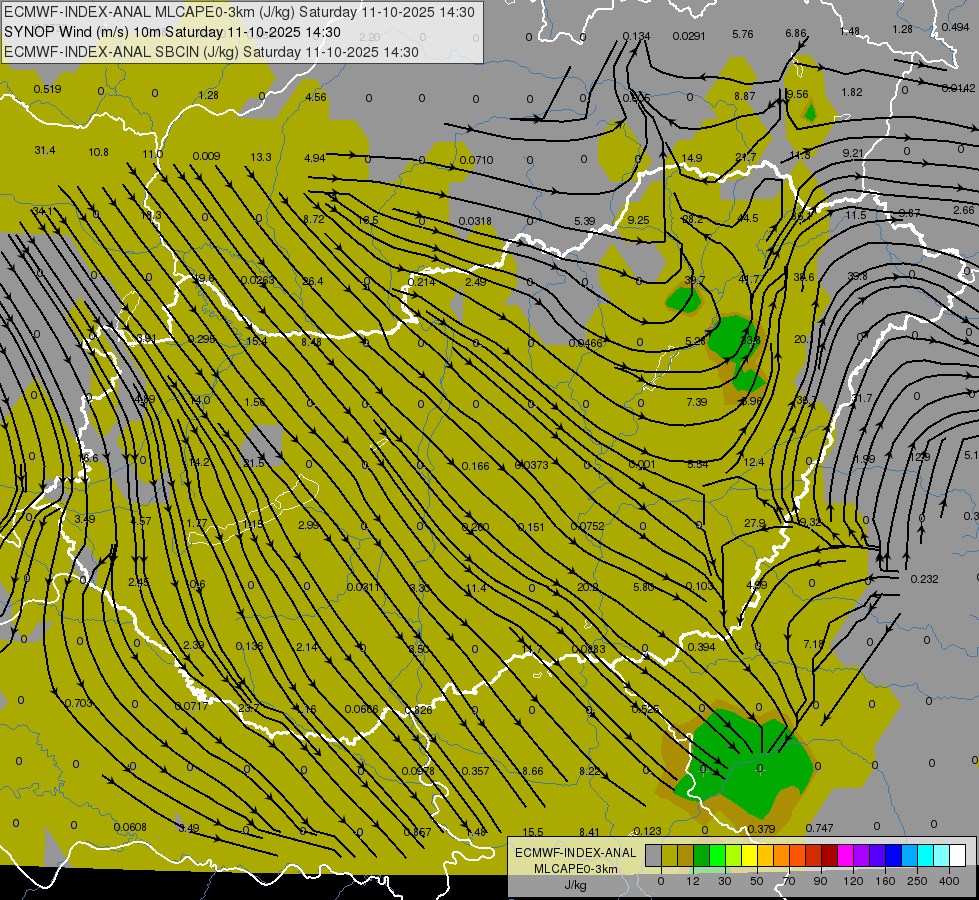Select the pure blue legend swatch
This screenshot has width=979, height=900.
coord(893,855)
